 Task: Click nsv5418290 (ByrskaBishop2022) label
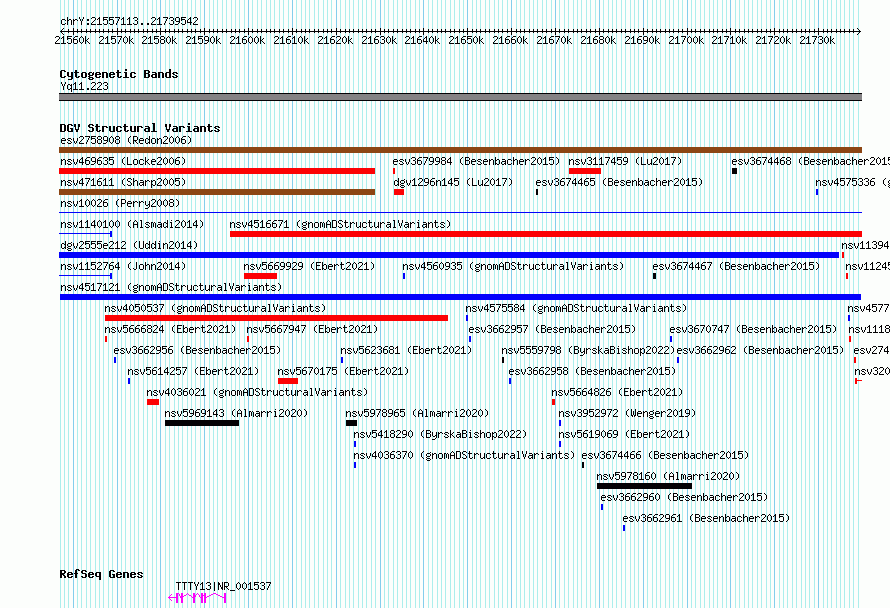point(440,434)
